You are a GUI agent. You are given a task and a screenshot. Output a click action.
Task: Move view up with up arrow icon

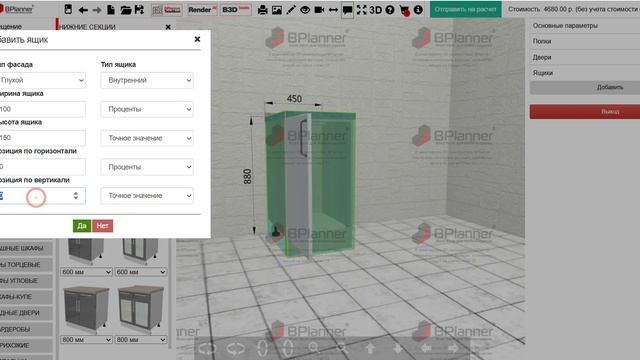[x=370, y=348]
